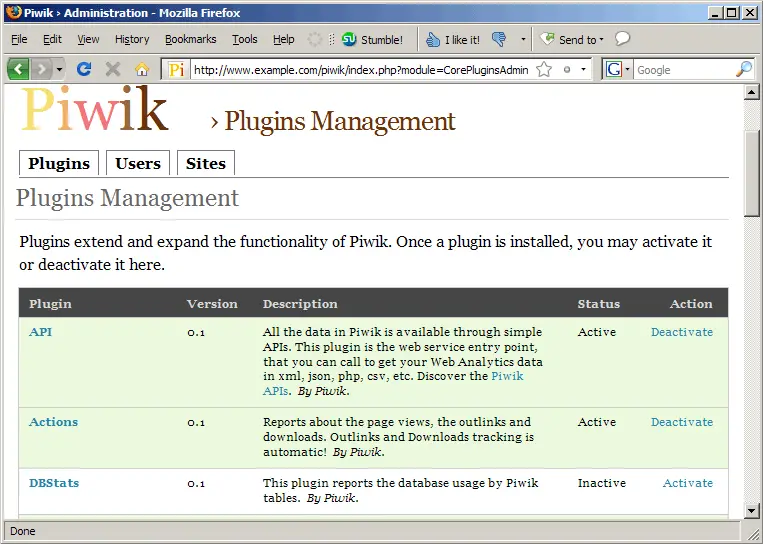Open the DBStats plugin link
The height and width of the screenshot is (544, 763).
click(x=54, y=483)
